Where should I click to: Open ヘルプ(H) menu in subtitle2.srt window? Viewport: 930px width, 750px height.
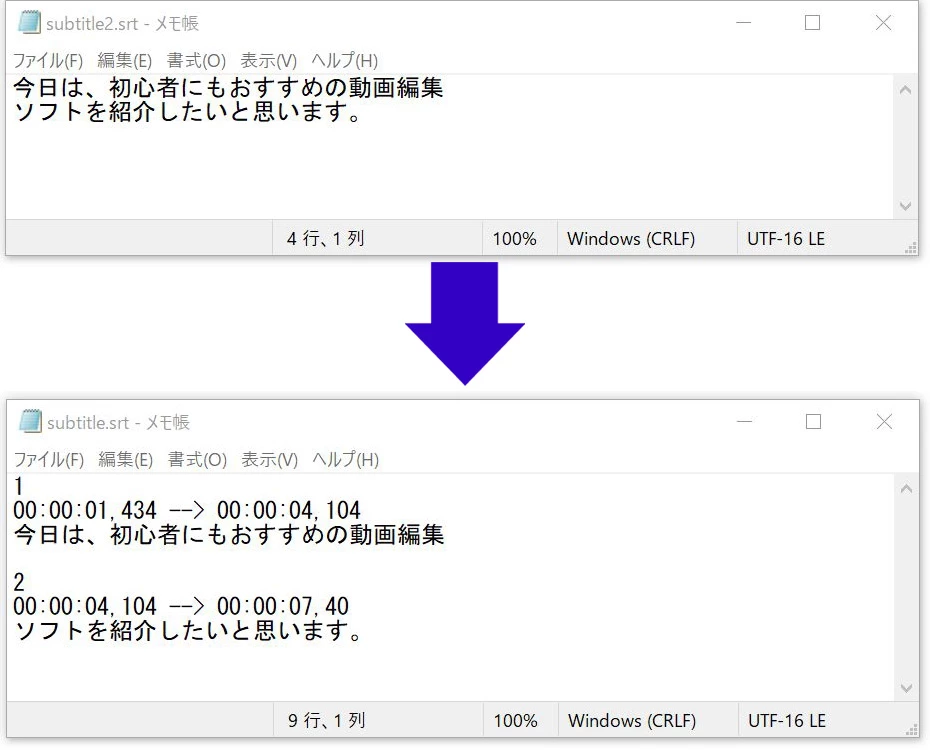345,60
